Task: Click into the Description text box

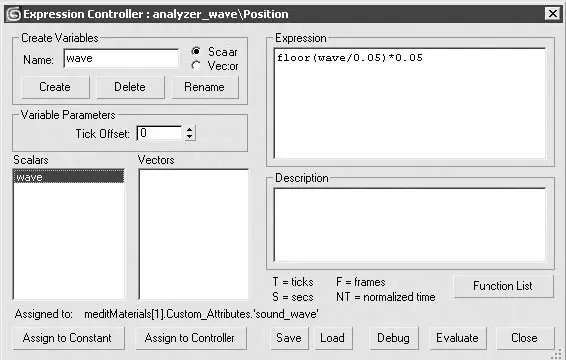Action: pyautogui.click(x=410, y=225)
